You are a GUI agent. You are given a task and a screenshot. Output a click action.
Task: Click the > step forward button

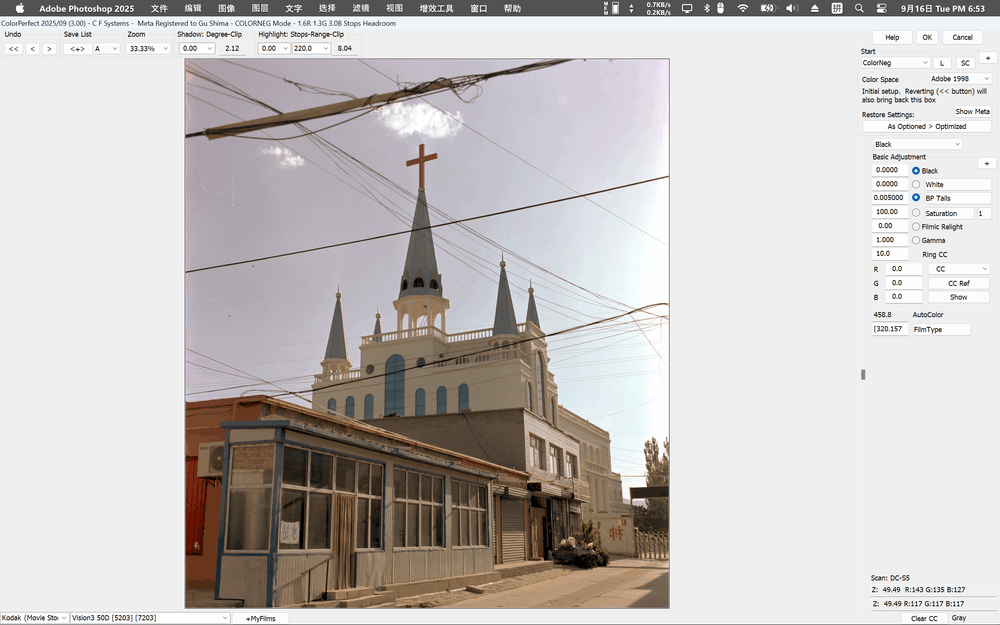[49, 48]
